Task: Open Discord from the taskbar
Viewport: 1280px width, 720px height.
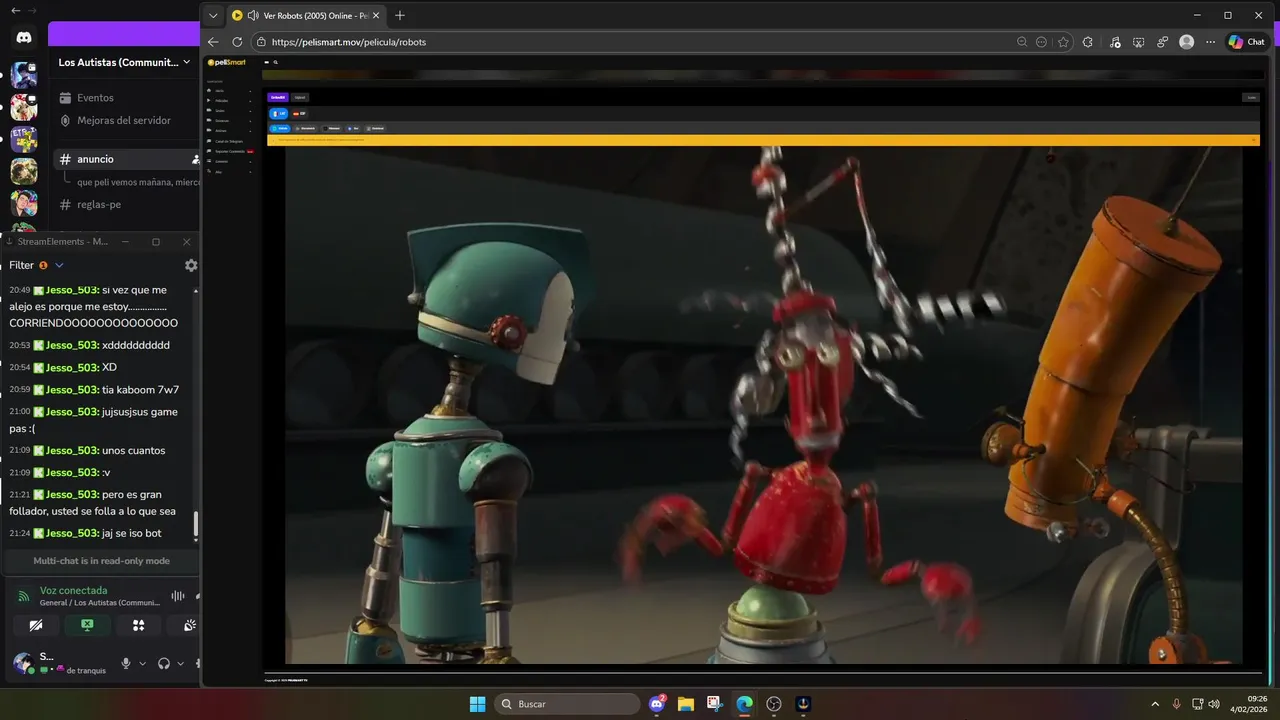Action: coord(657,704)
